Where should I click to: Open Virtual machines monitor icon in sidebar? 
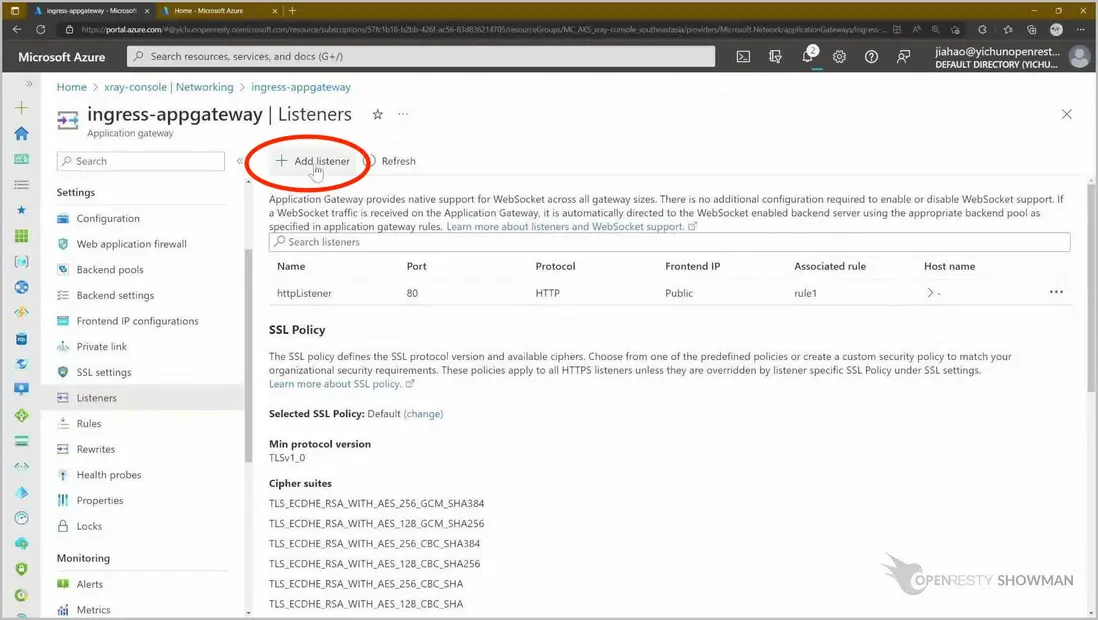point(22,389)
